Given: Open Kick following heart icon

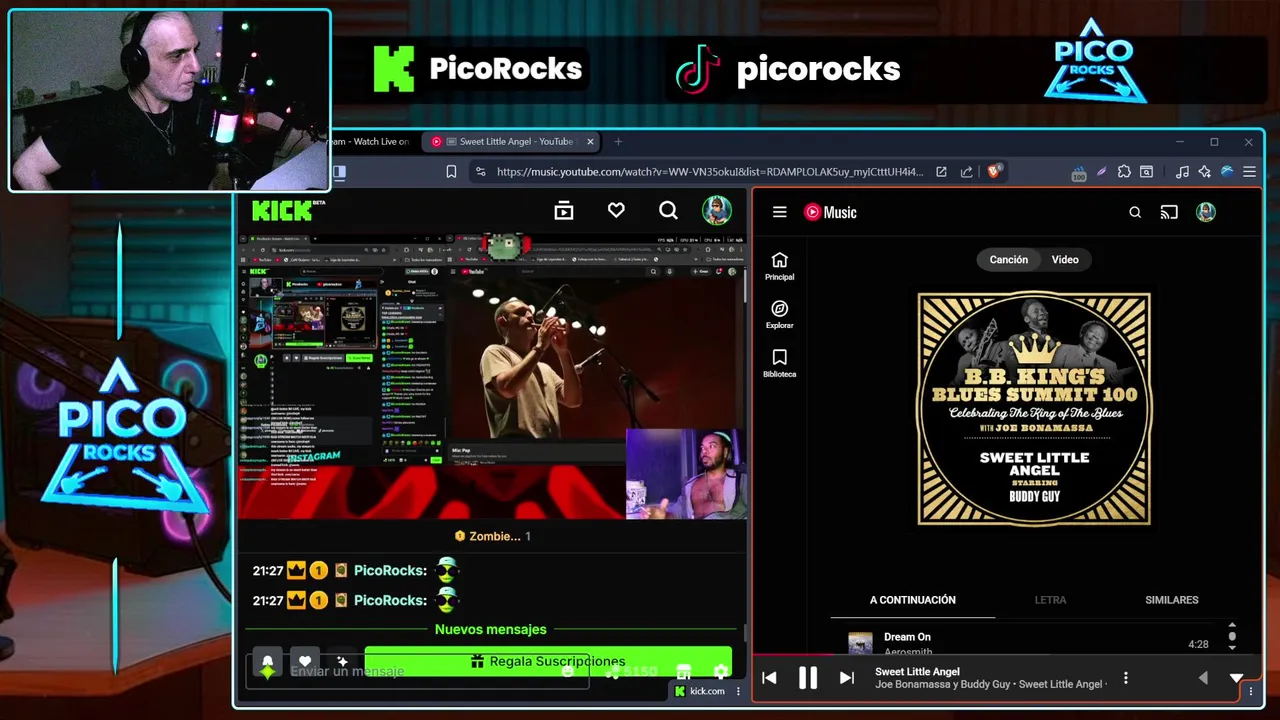Looking at the screenshot, I should (x=616, y=210).
